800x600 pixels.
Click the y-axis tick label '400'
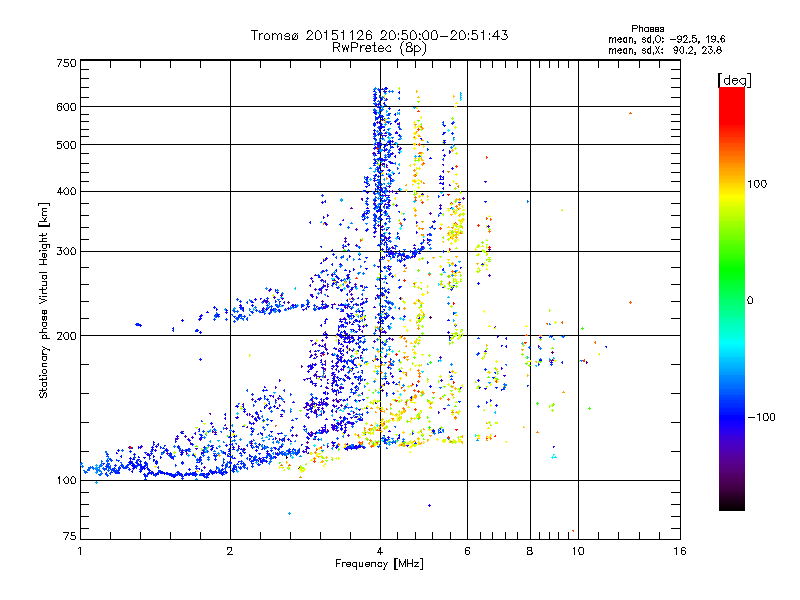(x=67, y=192)
